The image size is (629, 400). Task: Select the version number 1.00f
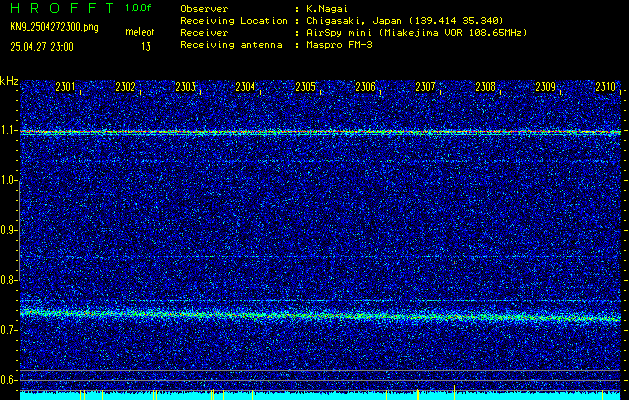(x=138, y=8)
